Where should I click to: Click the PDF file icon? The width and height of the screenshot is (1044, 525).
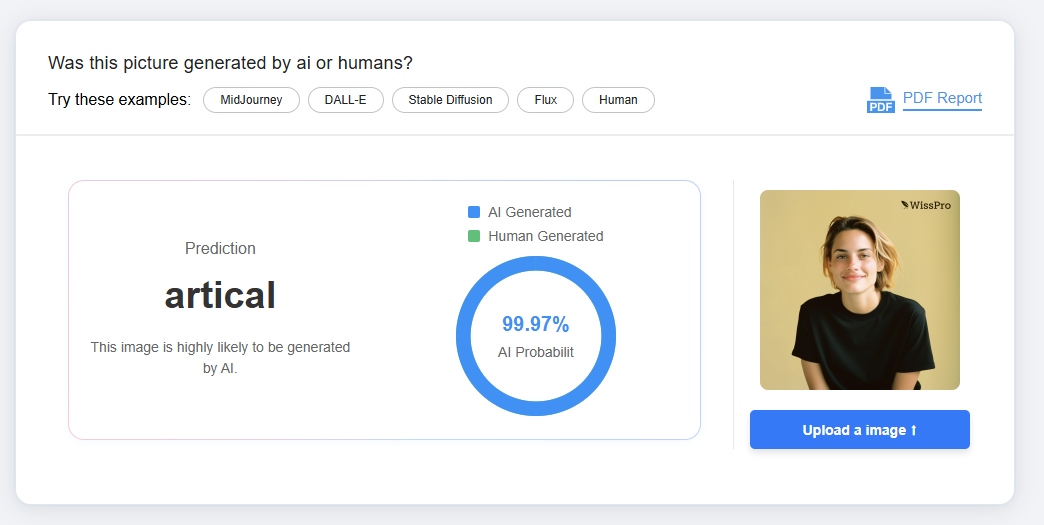click(x=880, y=100)
